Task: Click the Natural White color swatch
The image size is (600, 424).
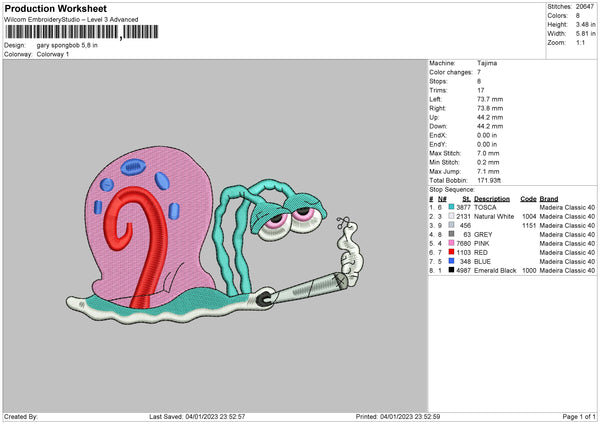Action: point(452,216)
